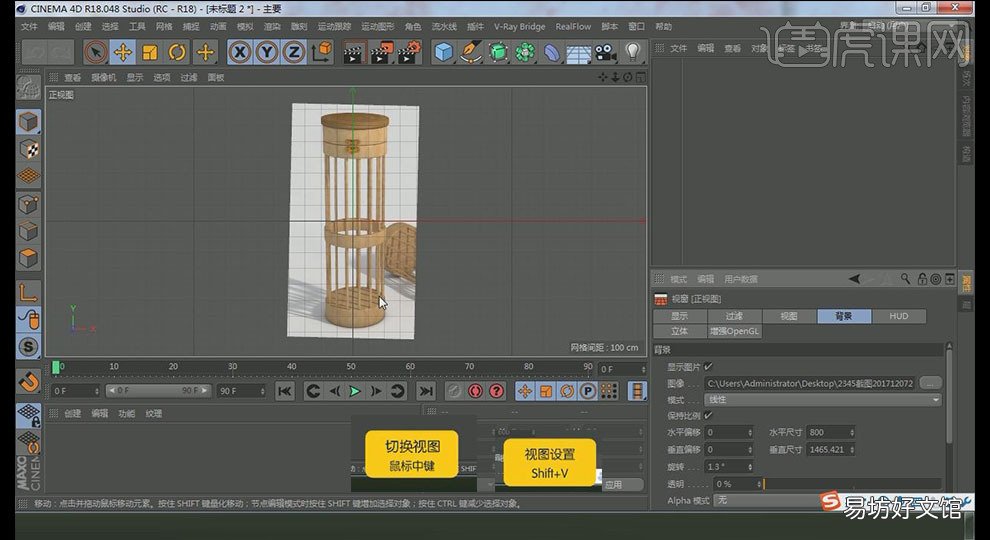Switch to the 过滤 attribute tab

coord(734,316)
